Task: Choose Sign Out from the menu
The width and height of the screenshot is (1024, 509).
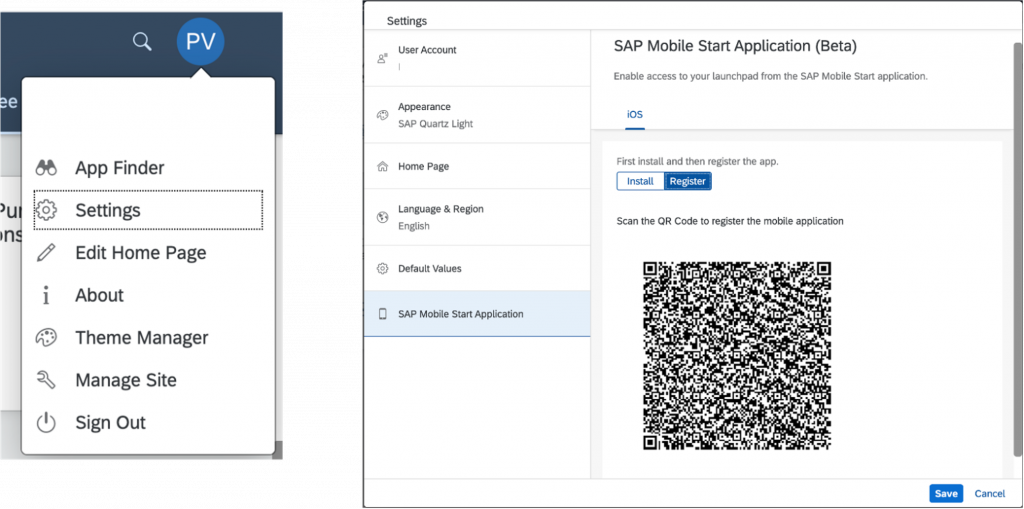Action: pyautogui.click(x=148, y=423)
